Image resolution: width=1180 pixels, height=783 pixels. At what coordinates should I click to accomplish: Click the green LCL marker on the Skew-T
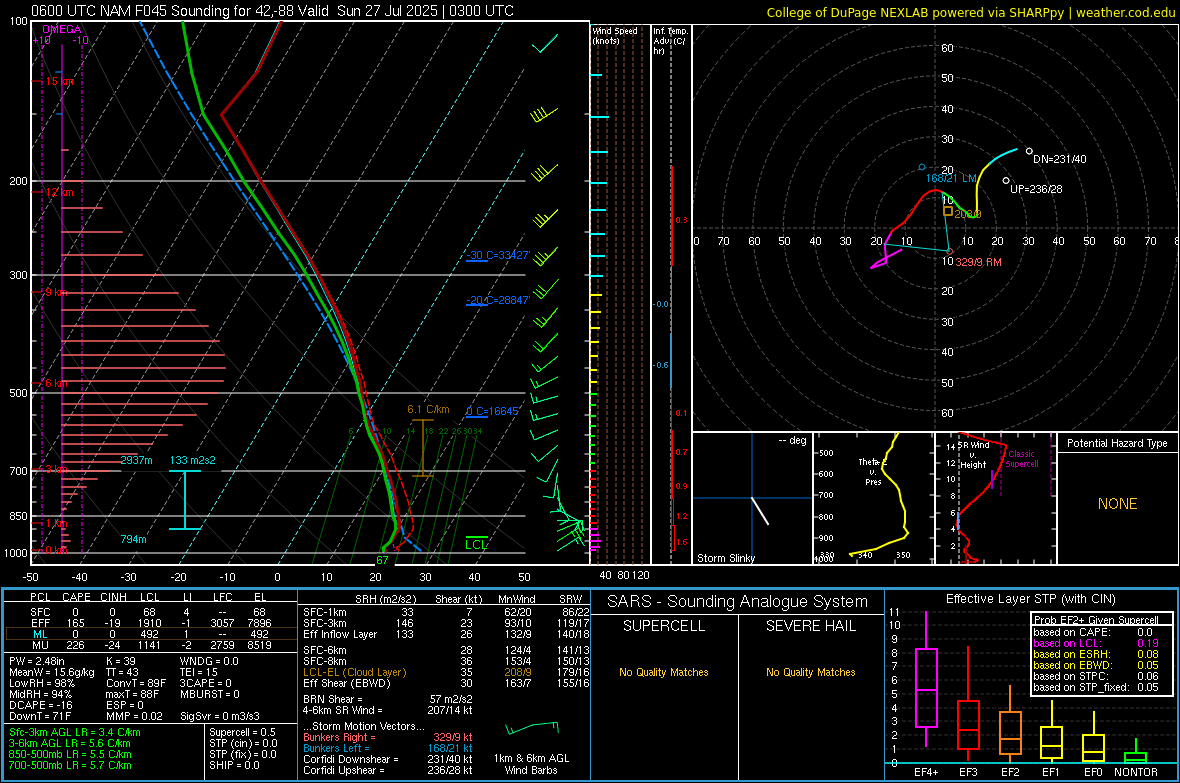point(476,544)
